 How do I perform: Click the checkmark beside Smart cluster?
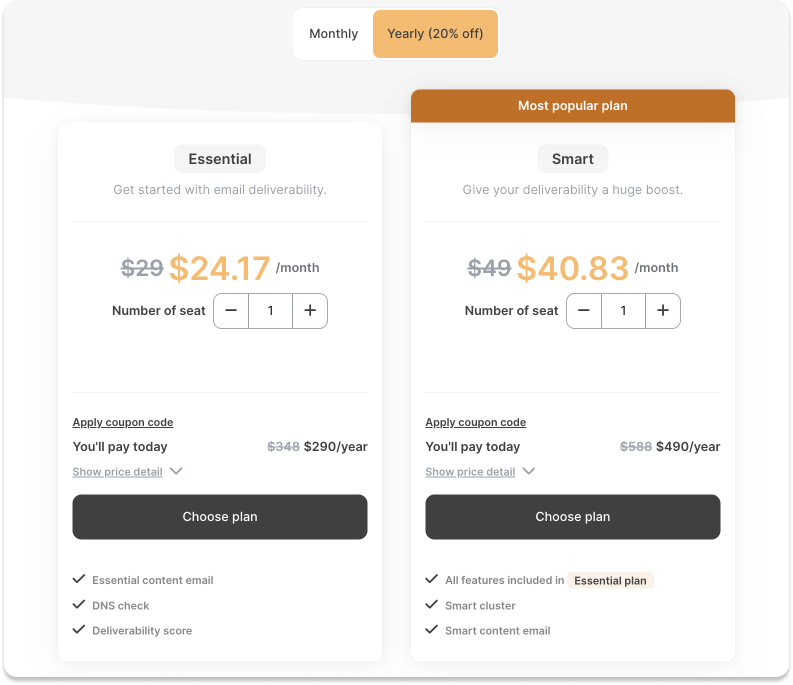432,605
